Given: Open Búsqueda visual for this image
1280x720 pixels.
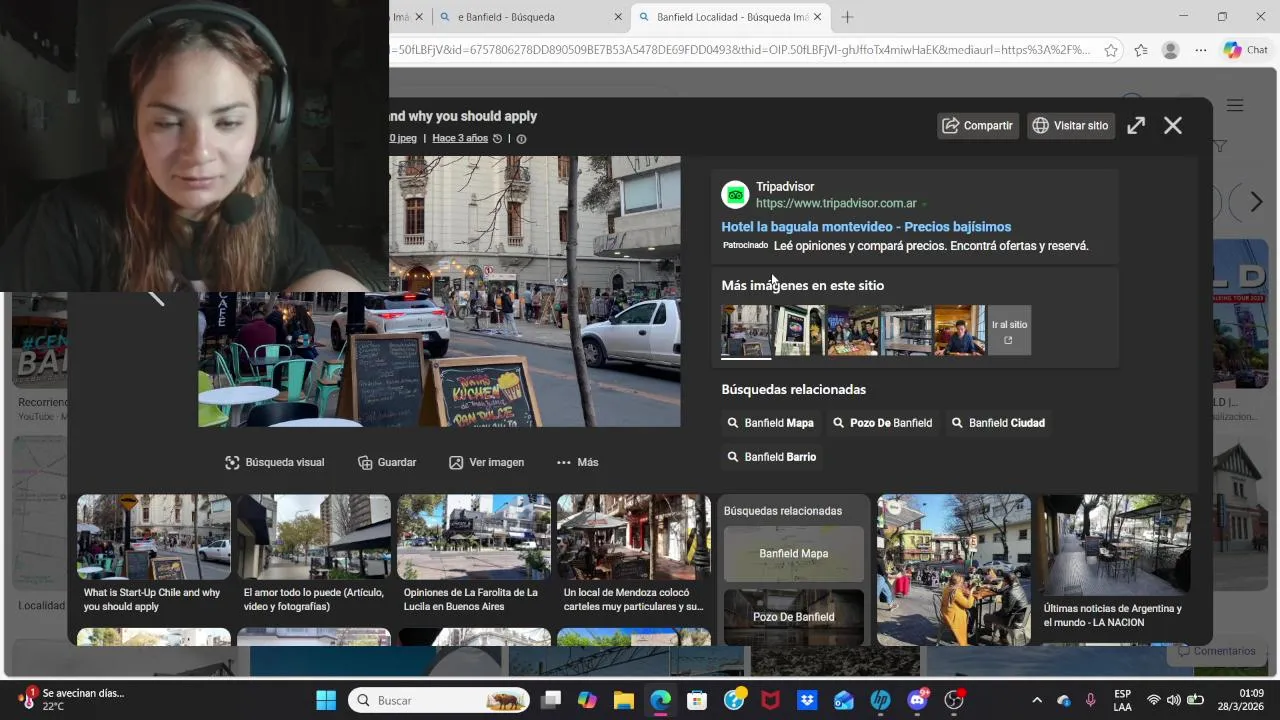Looking at the screenshot, I should pos(275,462).
